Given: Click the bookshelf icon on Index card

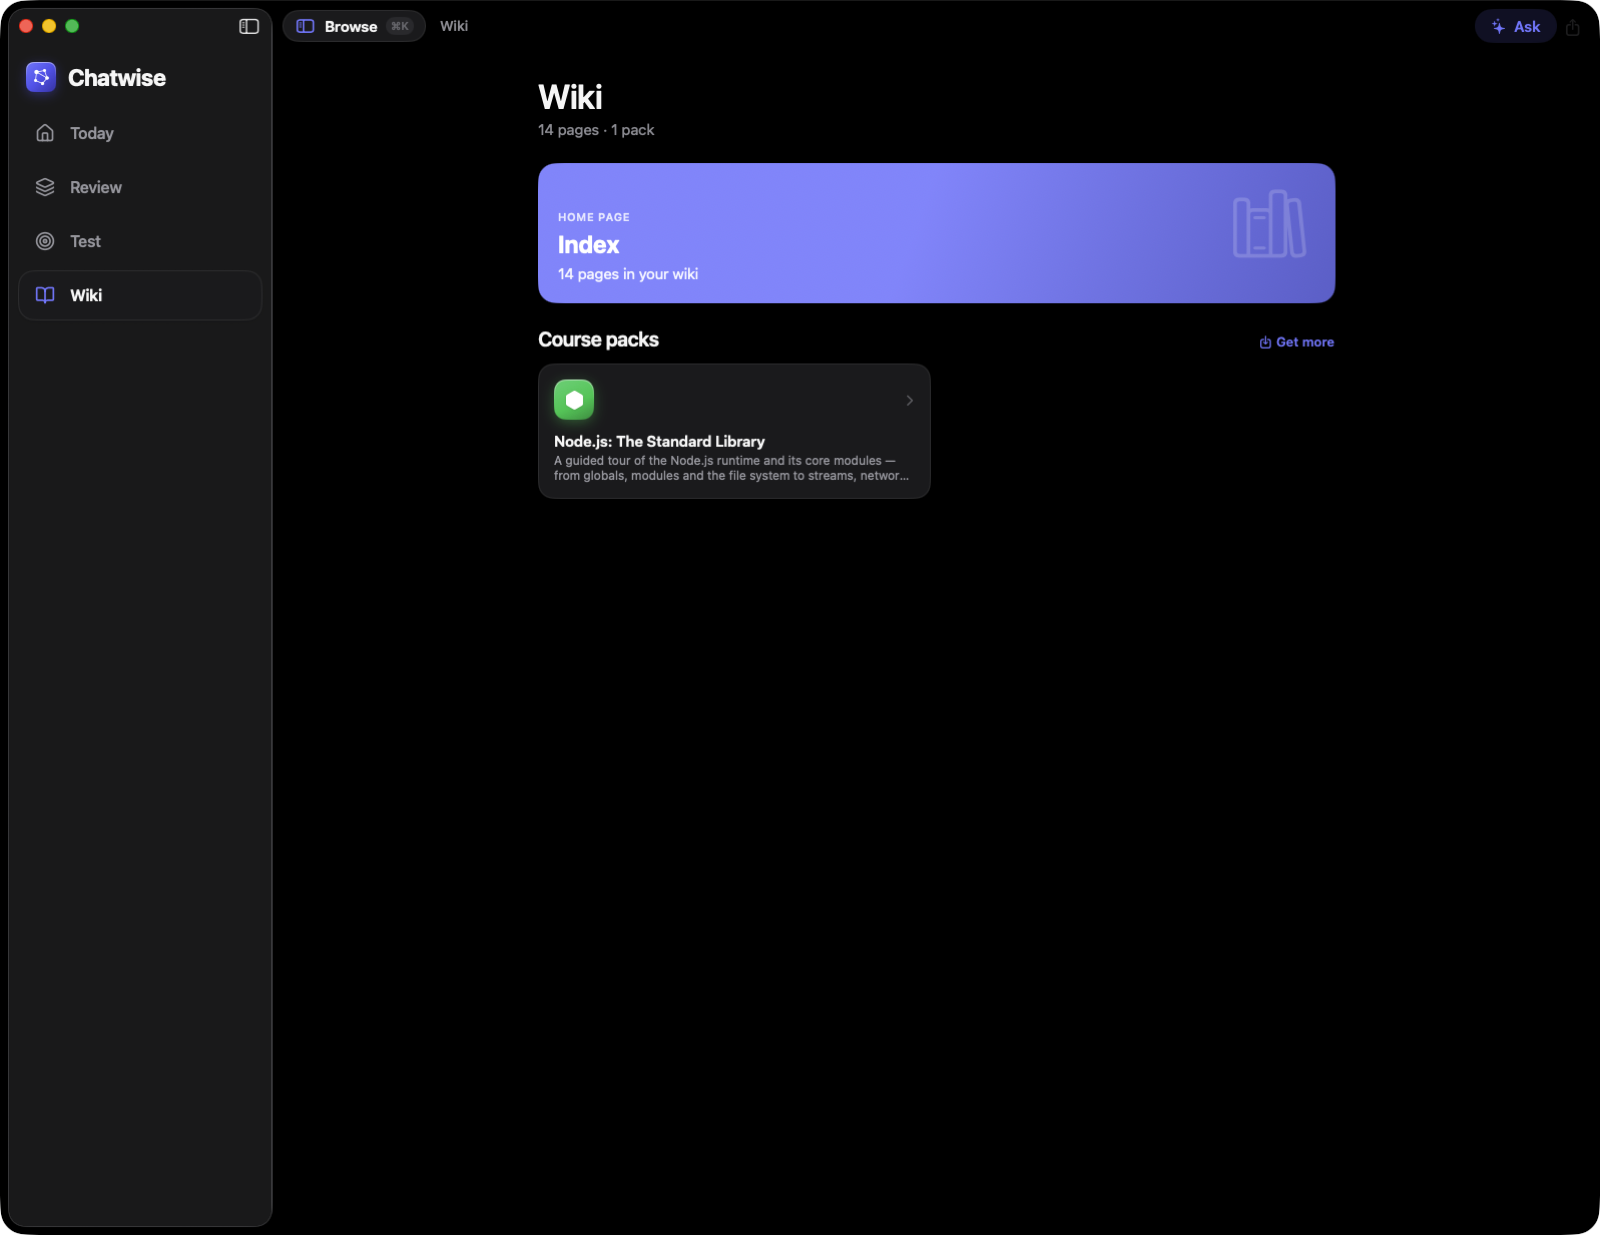Looking at the screenshot, I should pos(1269,224).
